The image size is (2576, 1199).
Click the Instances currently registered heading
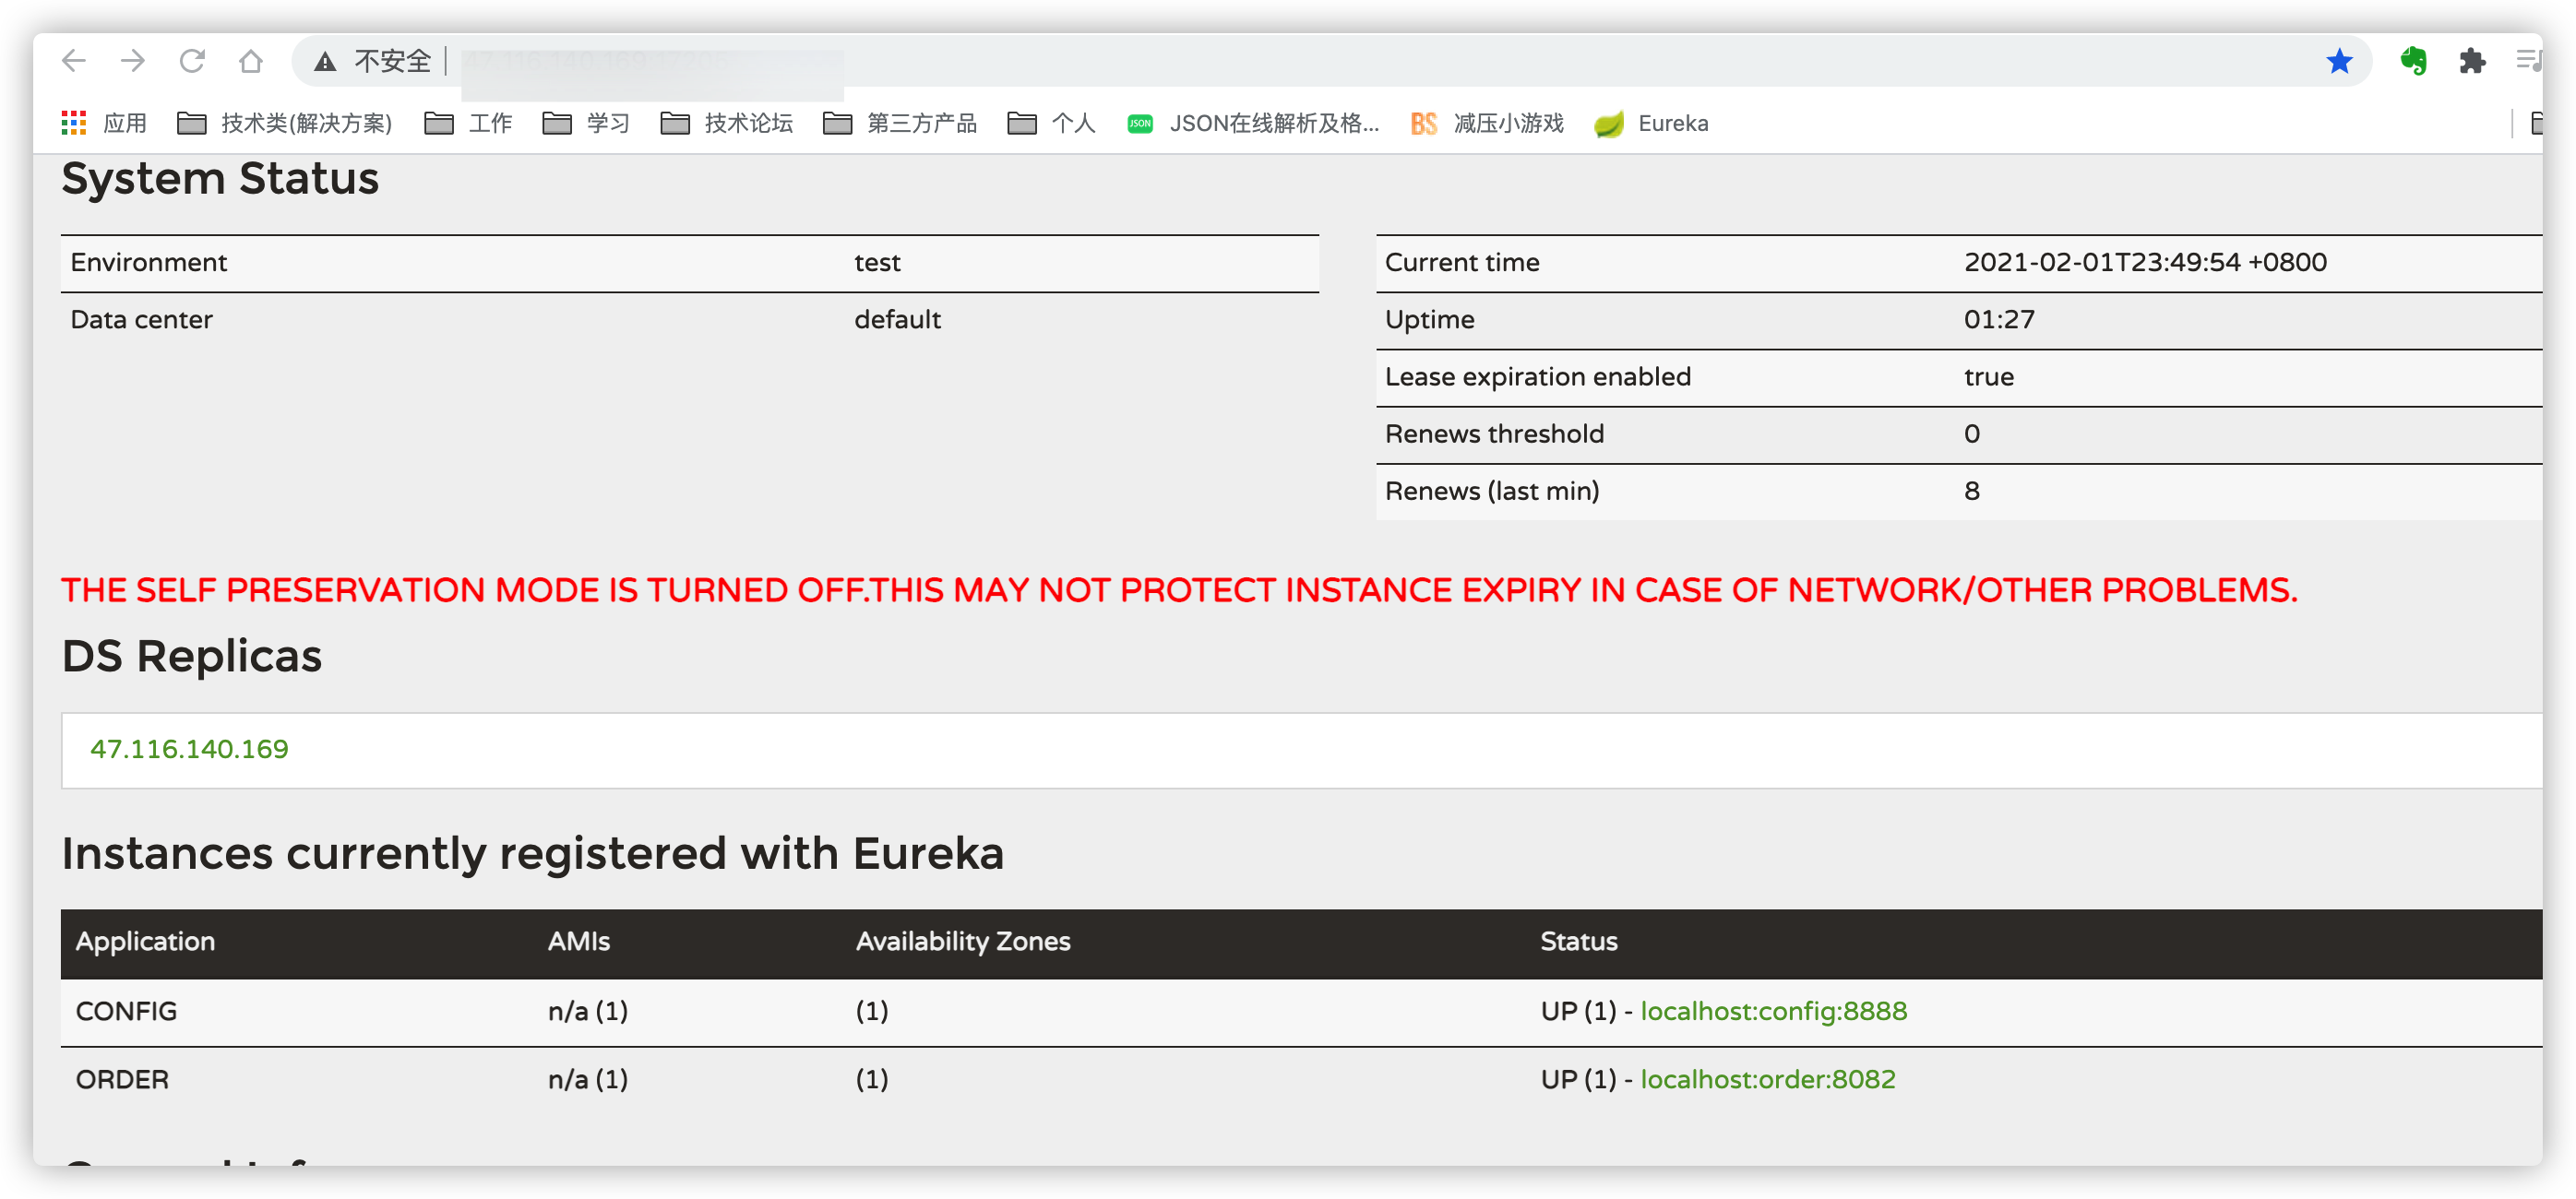[x=532, y=853]
